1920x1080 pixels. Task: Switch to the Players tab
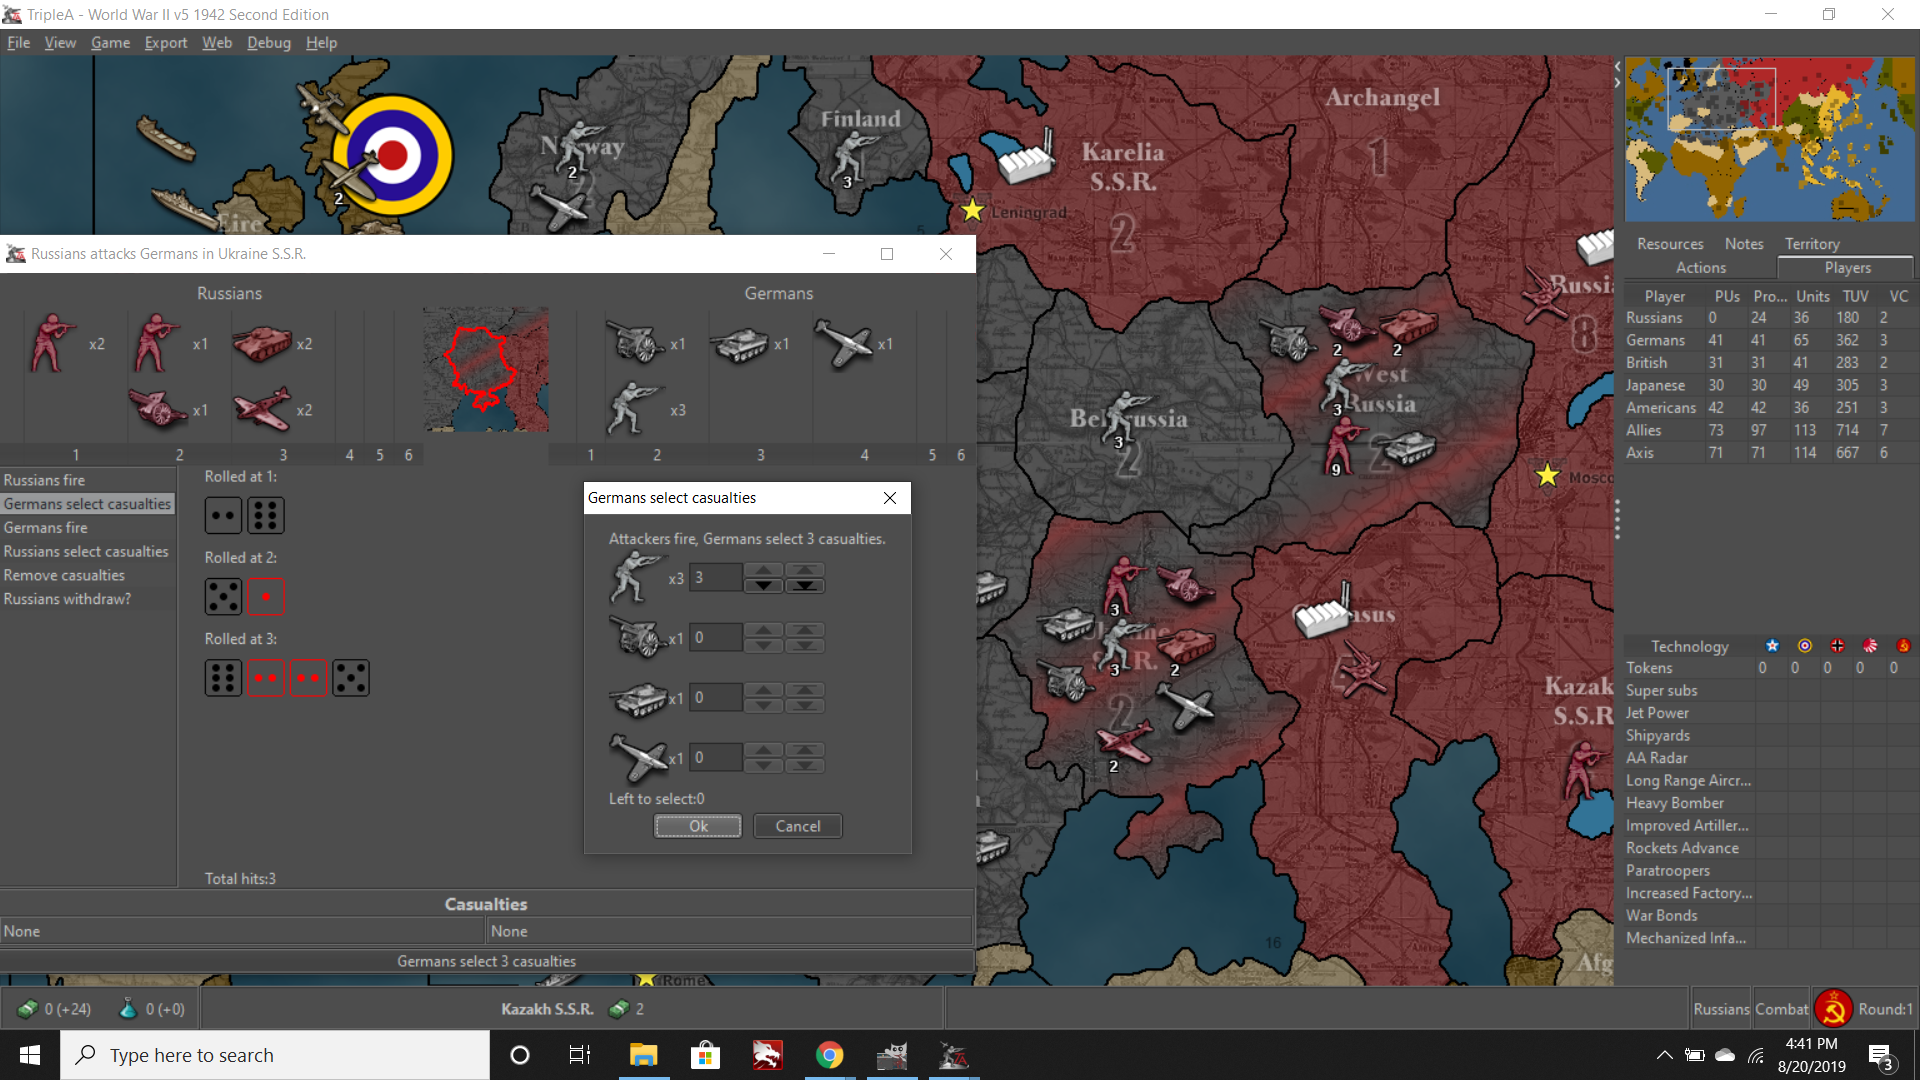pyautogui.click(x=1847, y=268)
